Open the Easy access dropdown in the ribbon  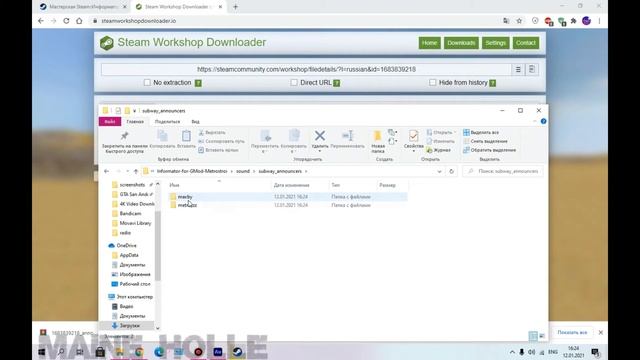[393, 142]
